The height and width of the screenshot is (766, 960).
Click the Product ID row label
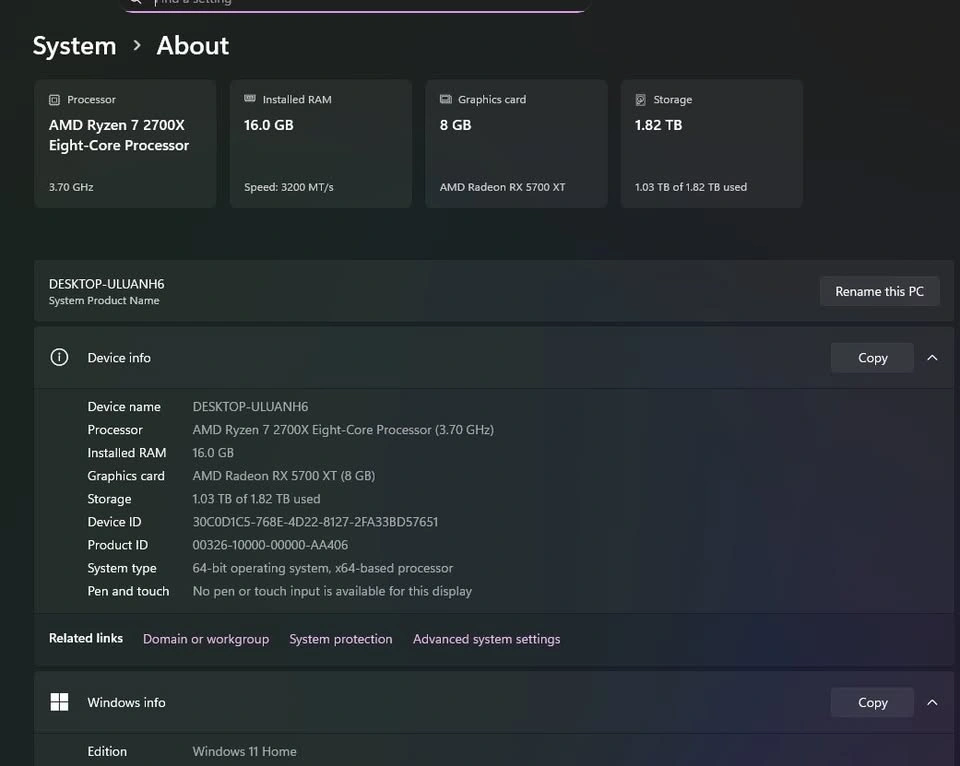coord(118,545)
